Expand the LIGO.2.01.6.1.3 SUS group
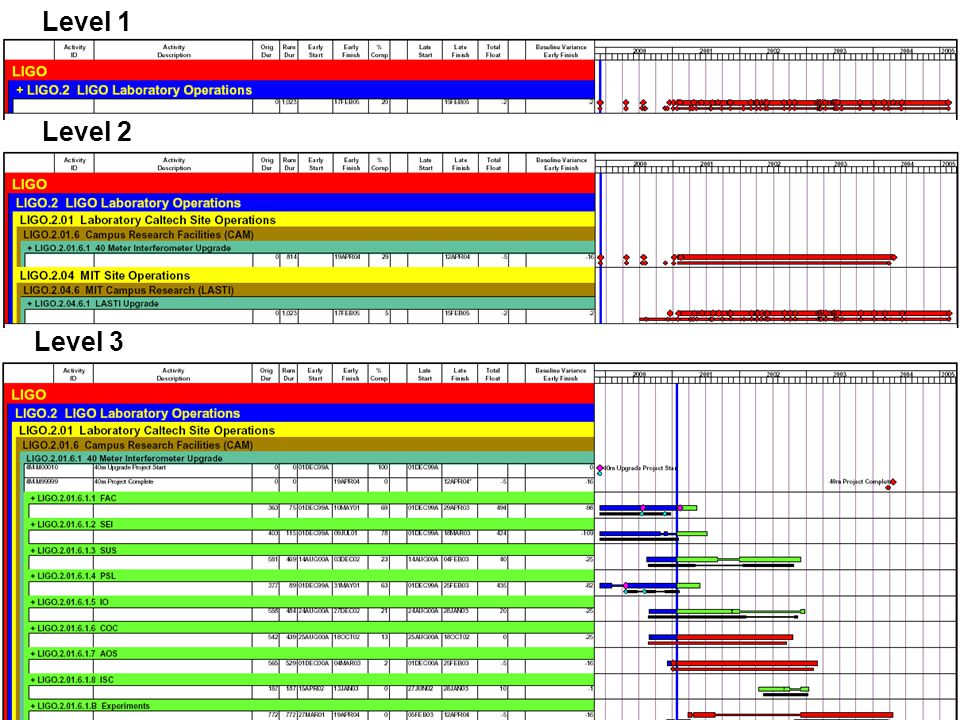Viewport: 960px width, 720px height. click(33, 550)
